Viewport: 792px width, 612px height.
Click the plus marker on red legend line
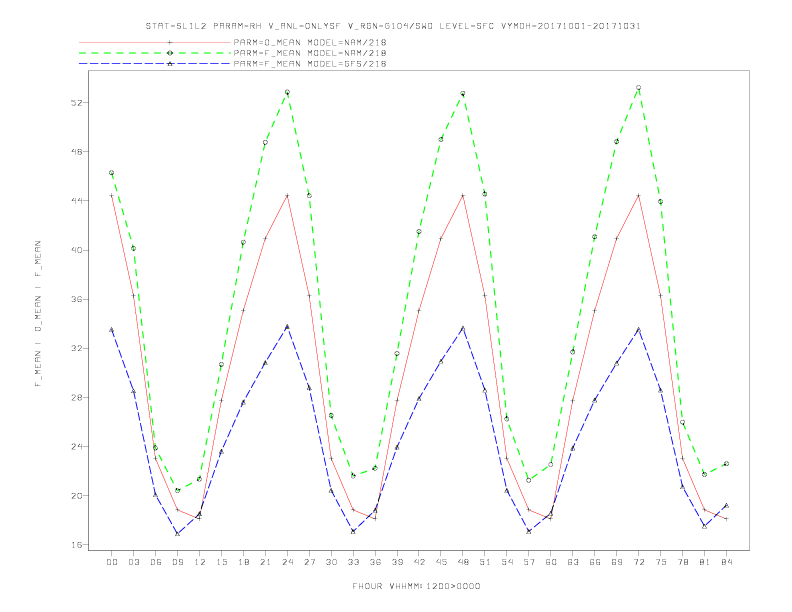[170, 42]
